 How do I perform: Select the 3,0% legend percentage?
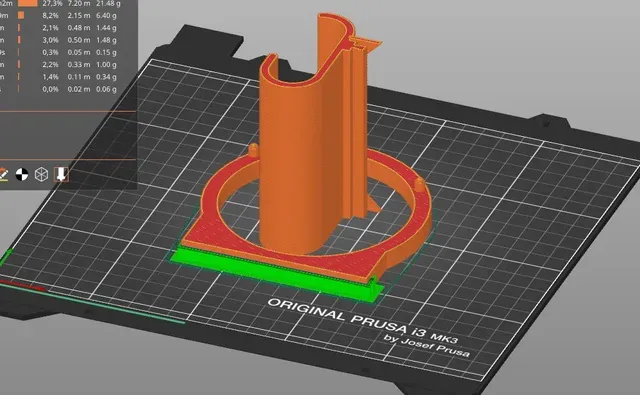tap(50, 40)
